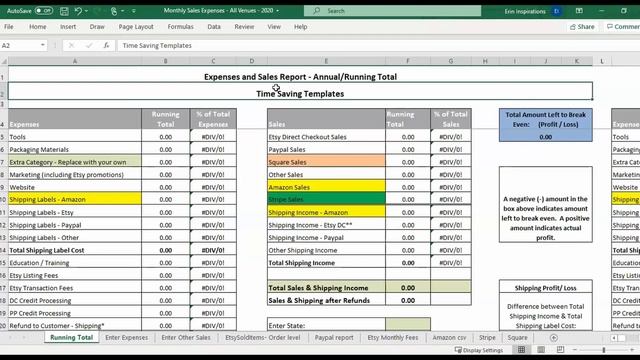Screen dimensions: 640x360
Task: Click the Select All corner triangle
Action: (x=4, y=61)
